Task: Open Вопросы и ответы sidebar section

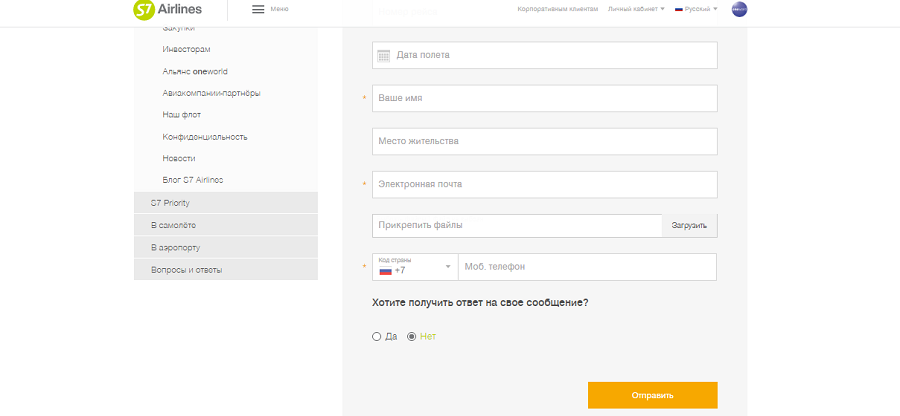Action: (225, 270)
